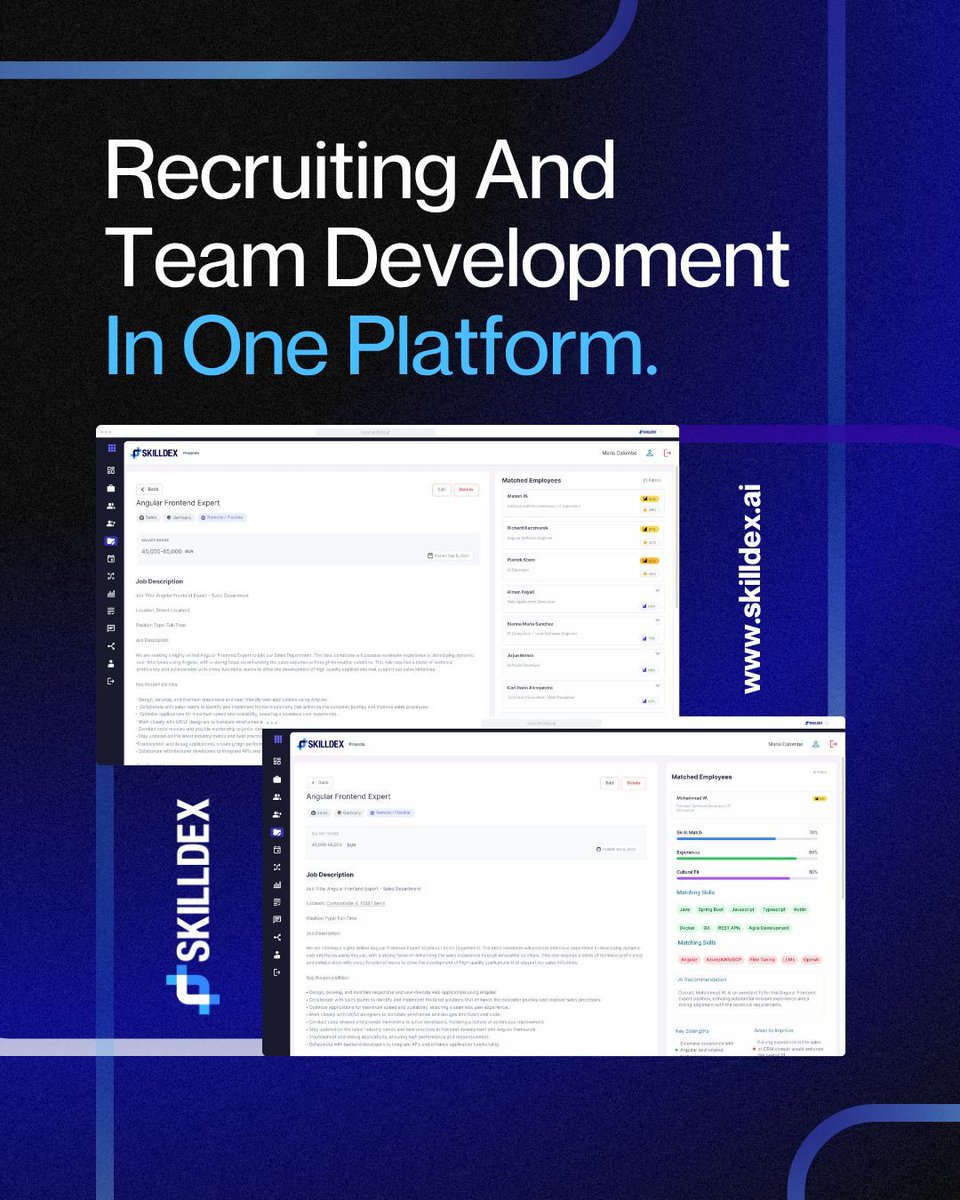This screenshot has width=960, height=1200.
Task: Click the Agile Development skill chip
Action: coord(768,928)
